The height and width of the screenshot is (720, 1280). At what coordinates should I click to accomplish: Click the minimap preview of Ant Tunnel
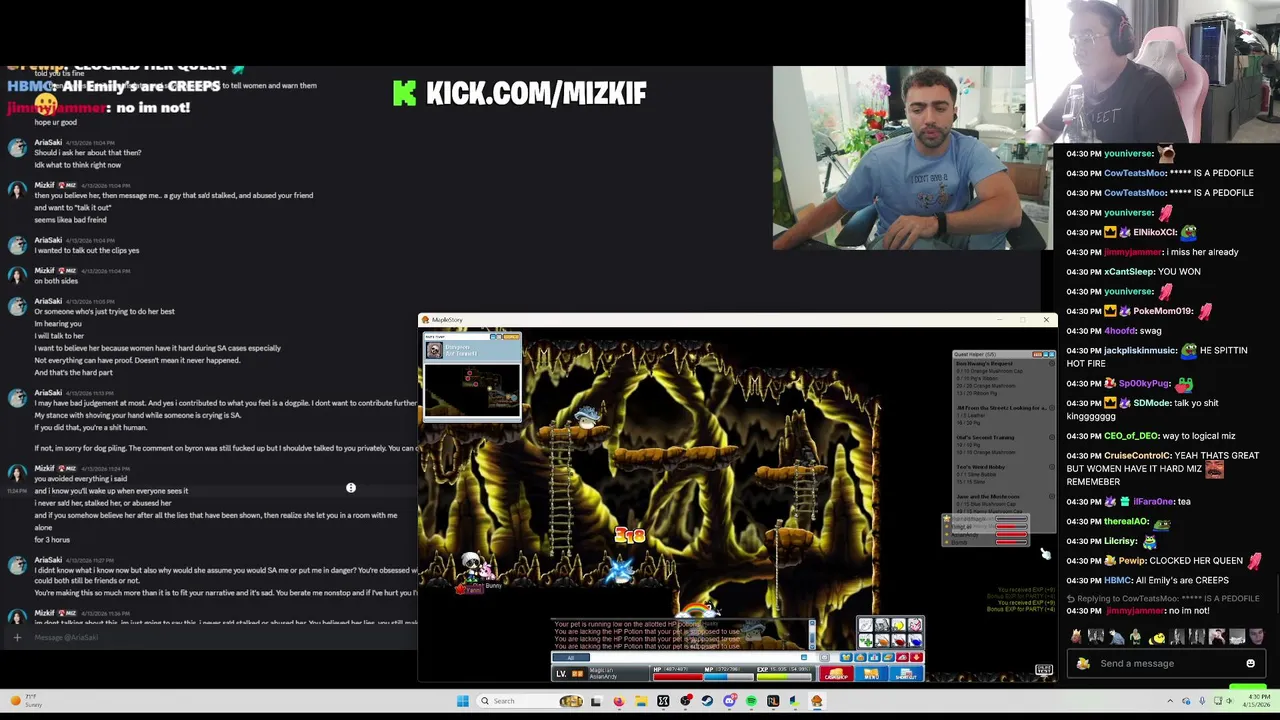pyautogui.click(x=472, y=390)
